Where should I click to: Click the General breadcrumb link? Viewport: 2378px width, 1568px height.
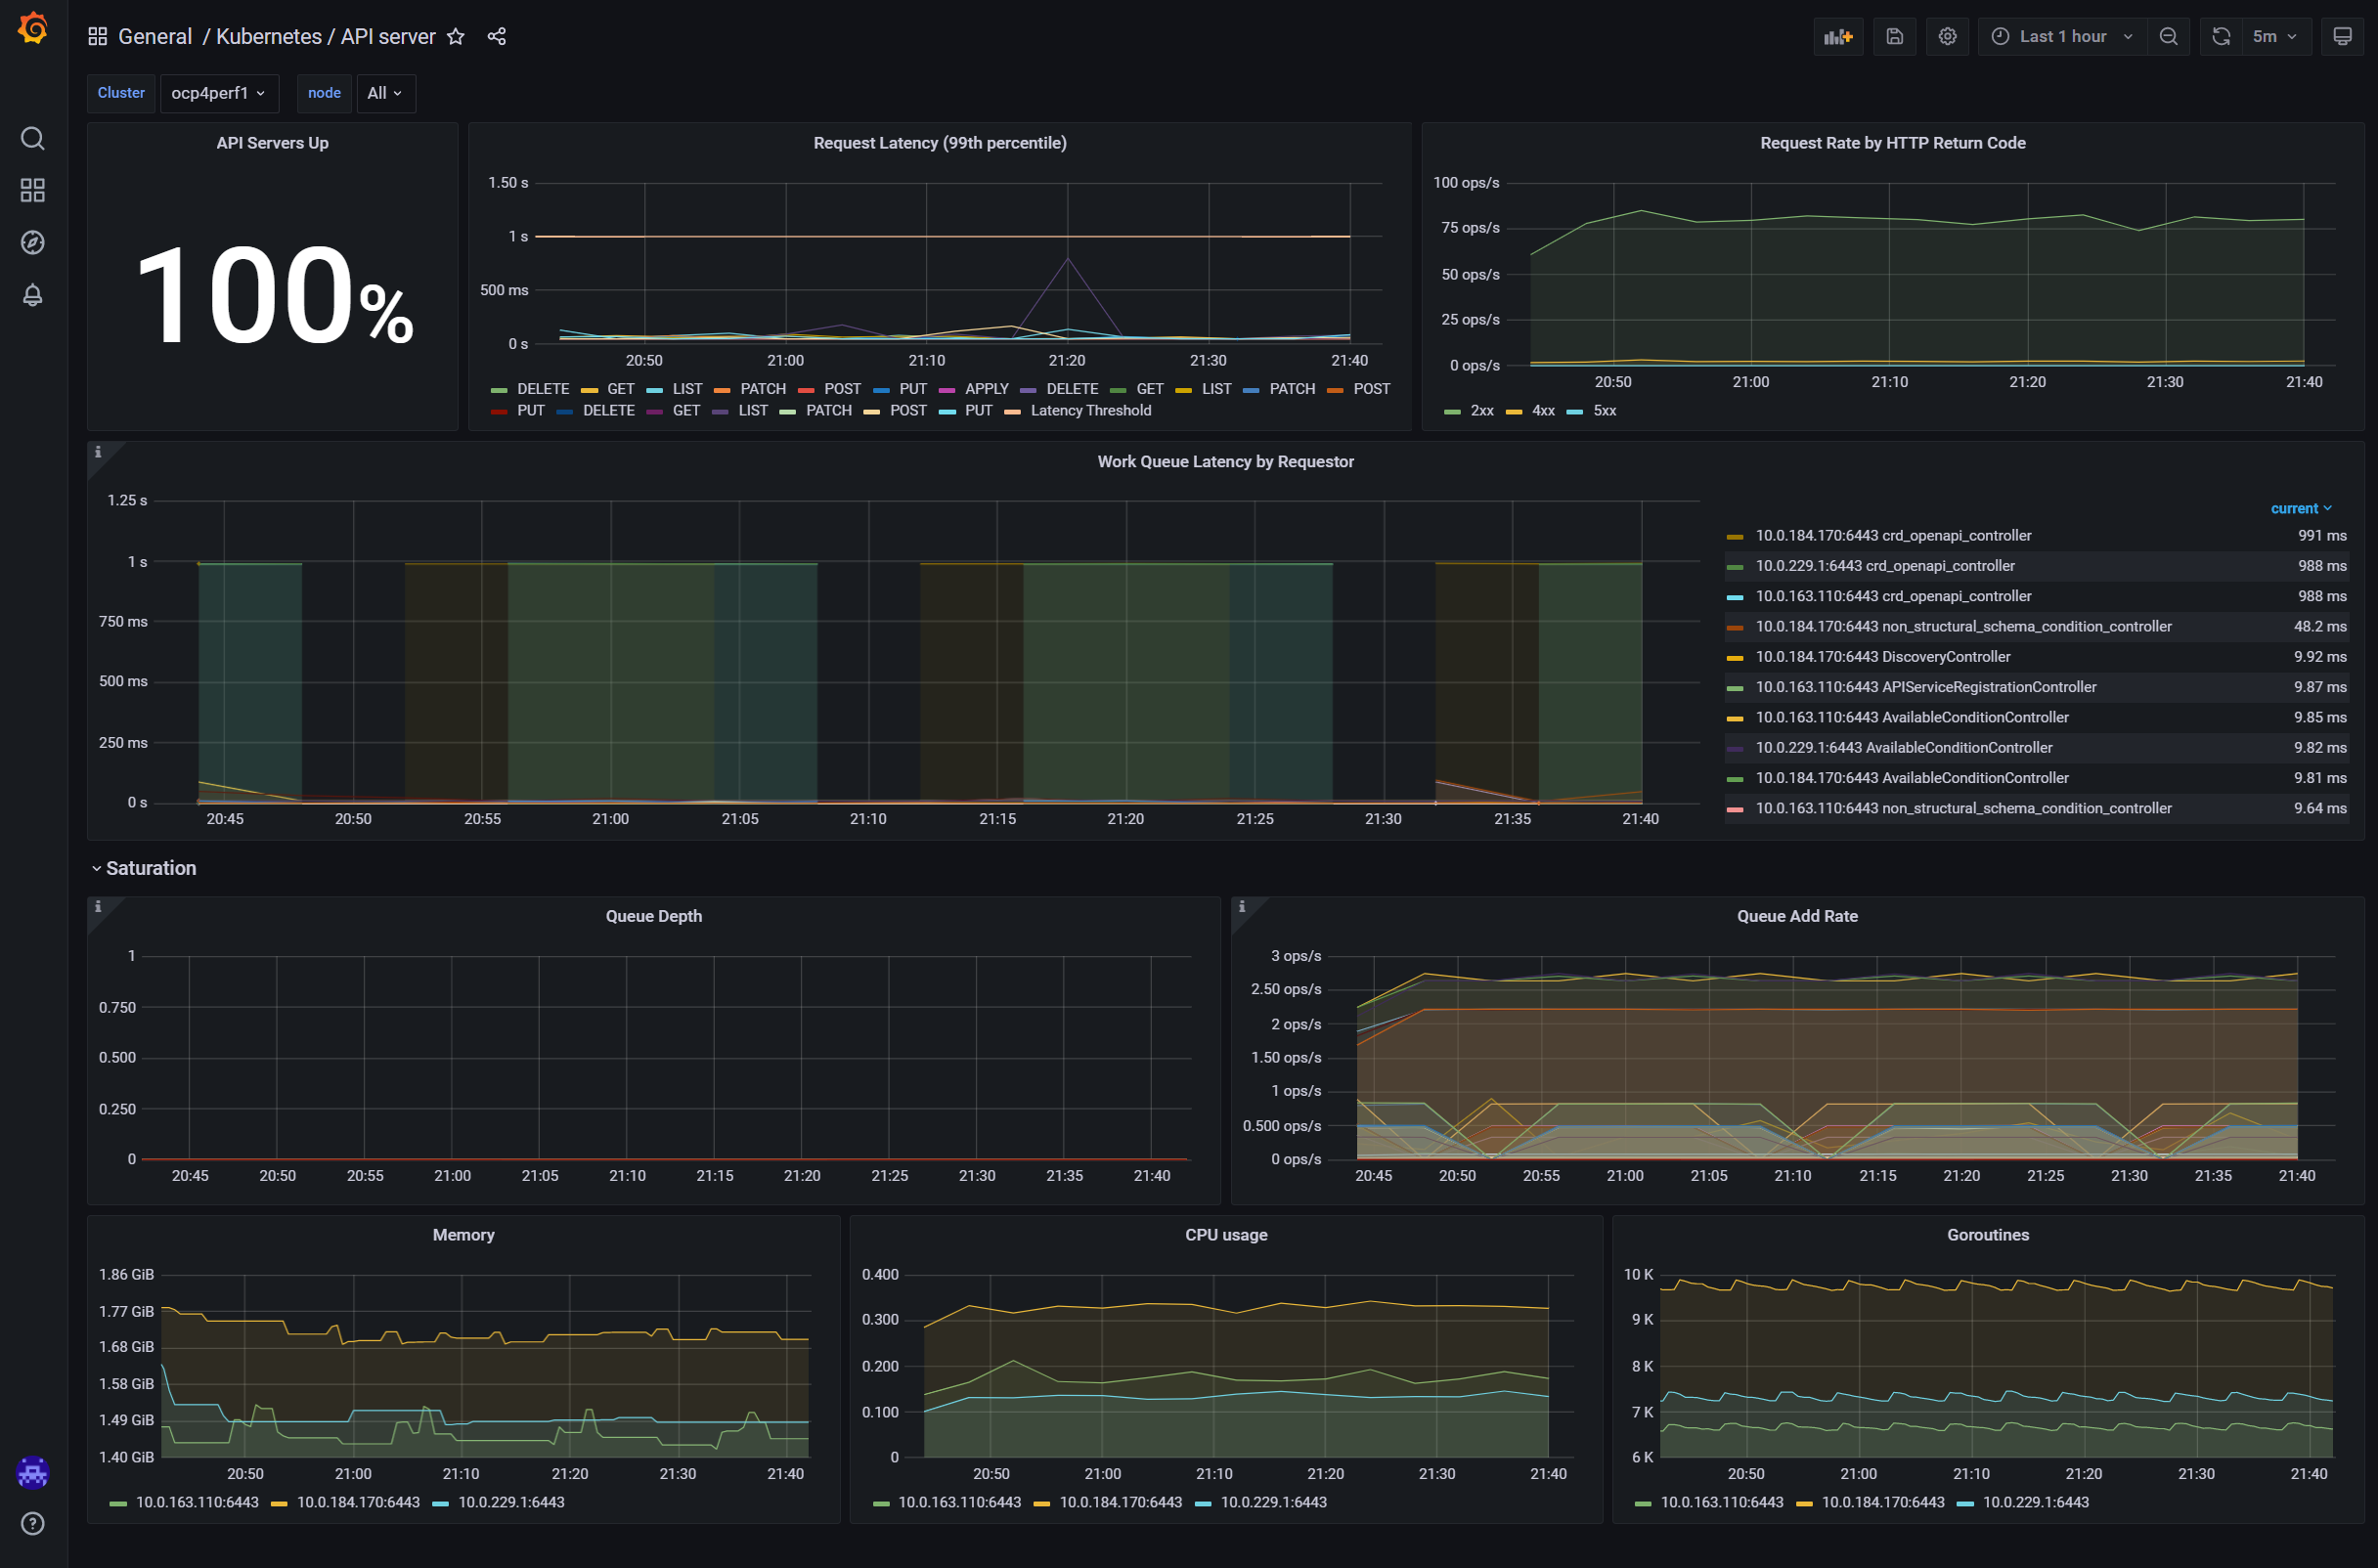[155, 37]
